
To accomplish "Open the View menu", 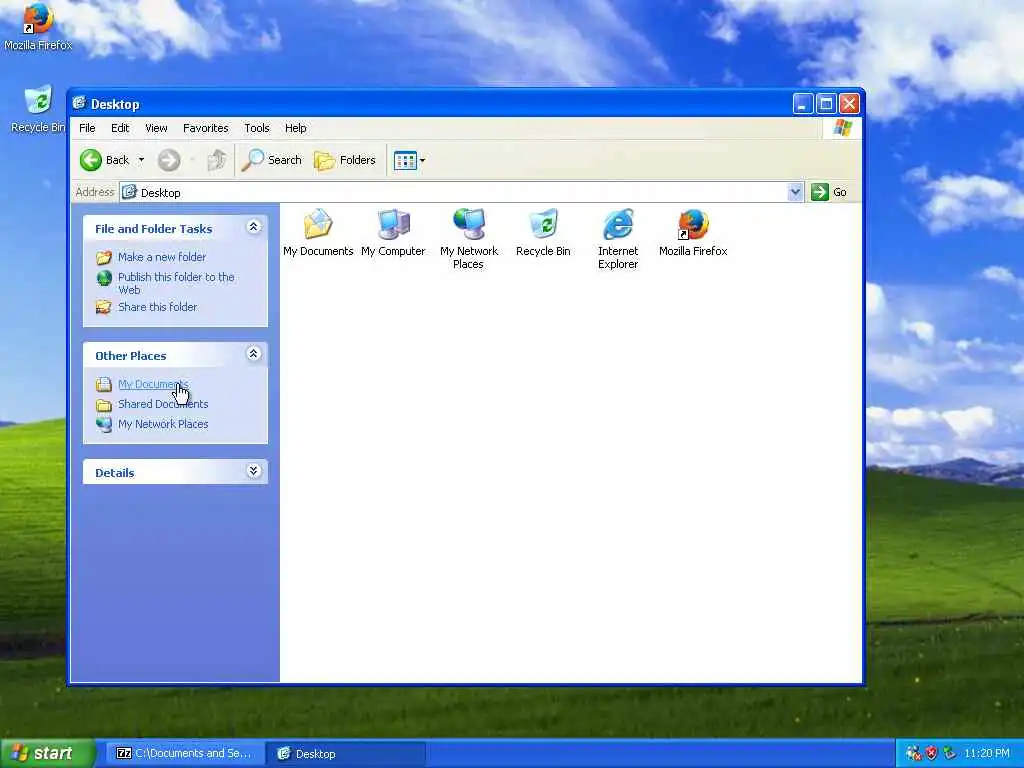I will click(x=156, y=128).
